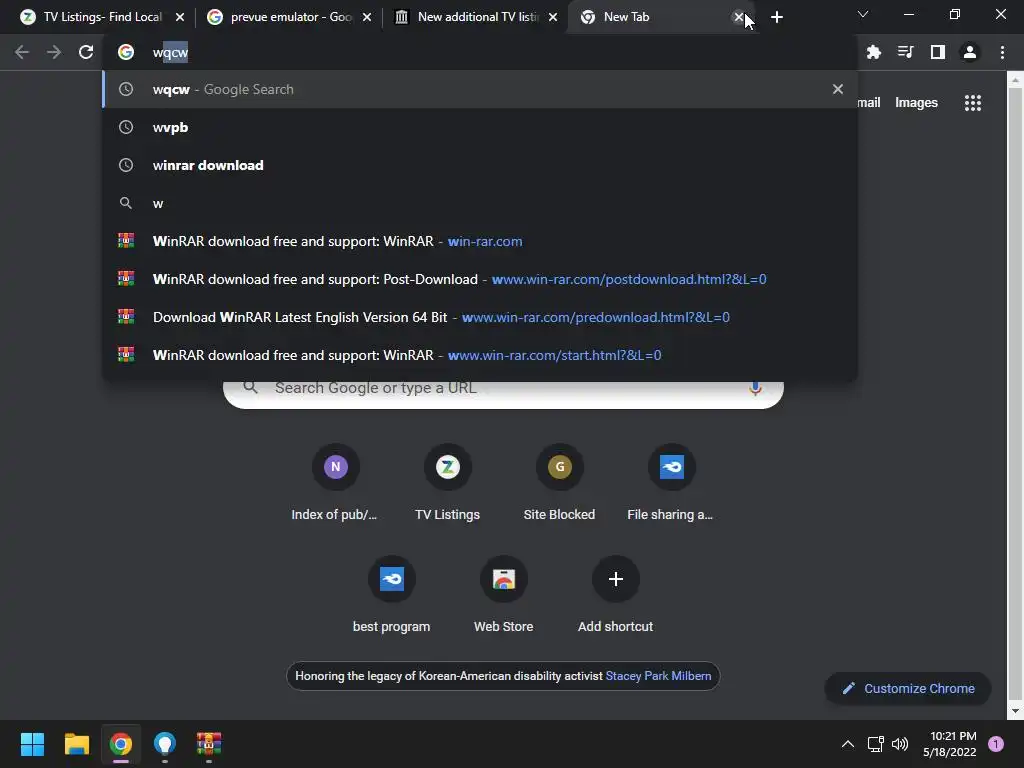Open WinRAR taskbar icon
Image resolution: width=1024 pixels, height=768 pixels.
209,744
